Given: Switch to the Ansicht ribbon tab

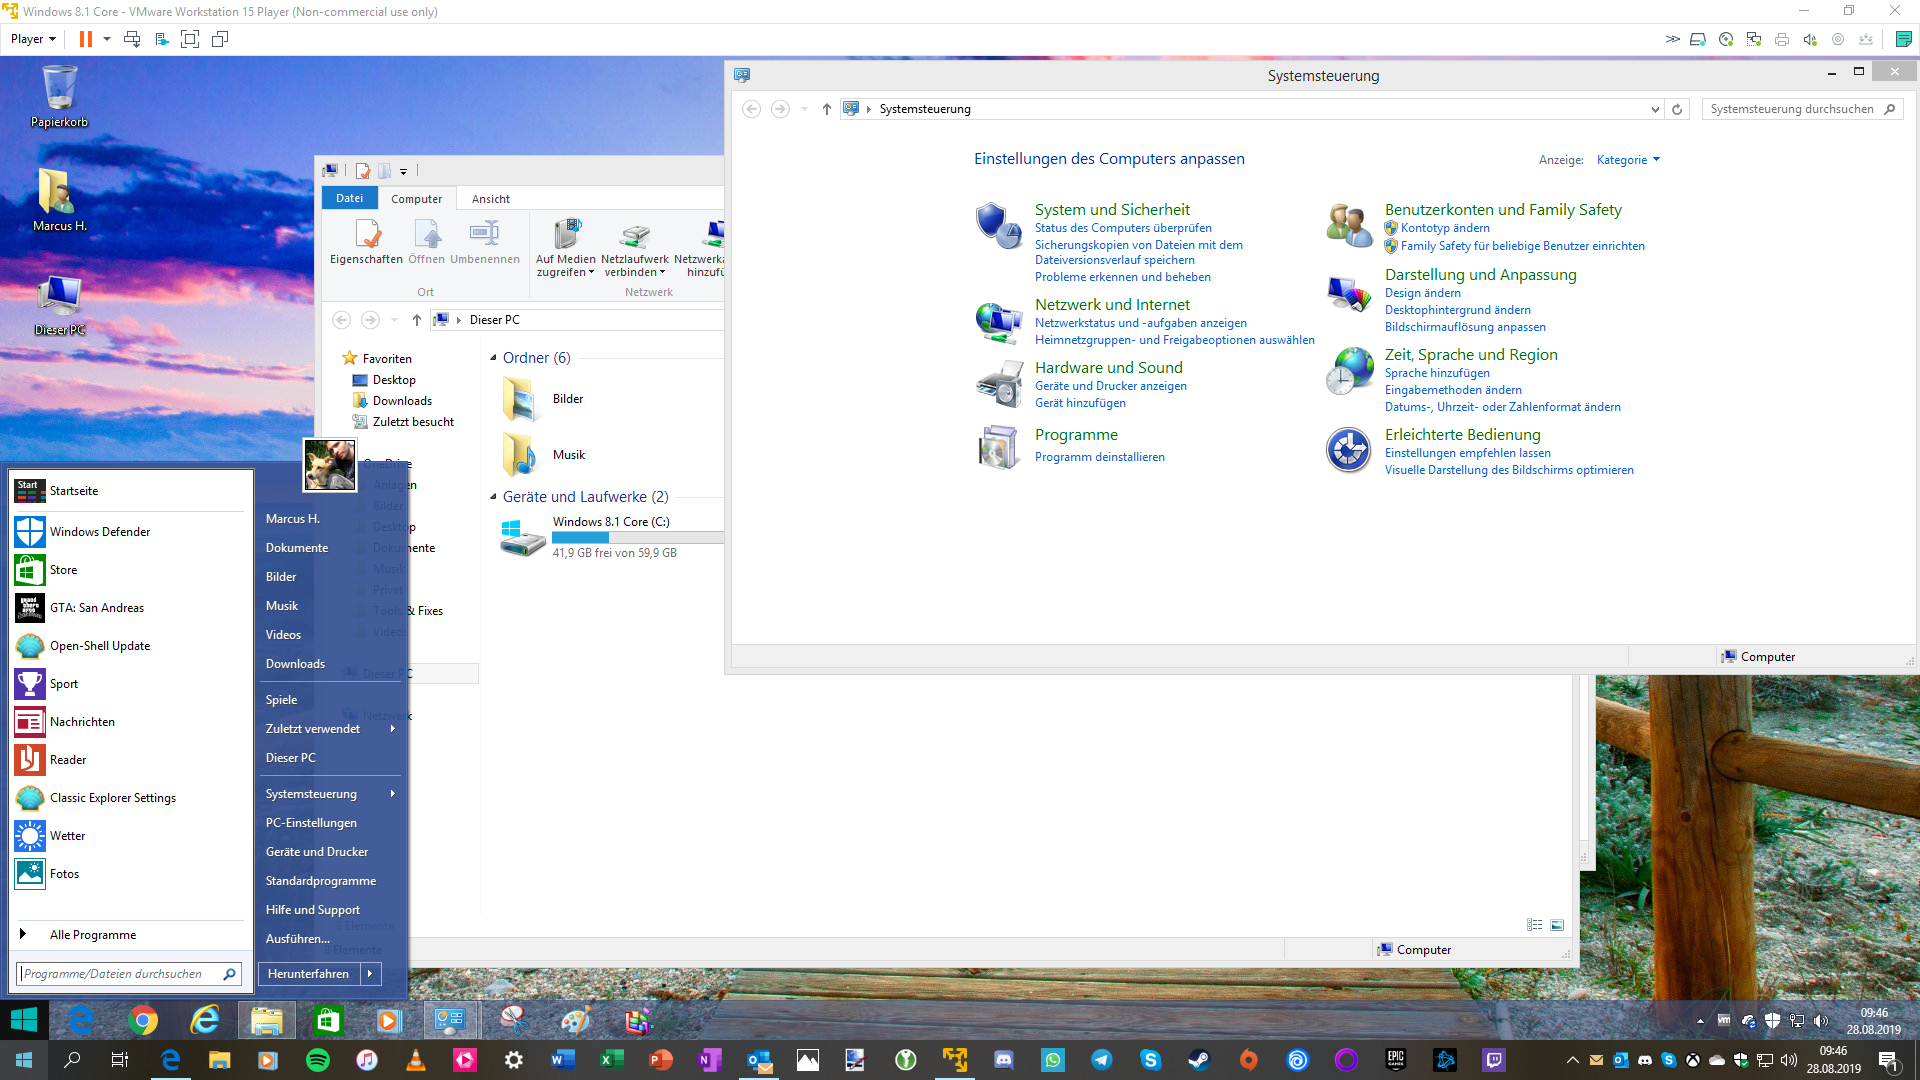Looking at the screenshot, I should click(490, 199).
